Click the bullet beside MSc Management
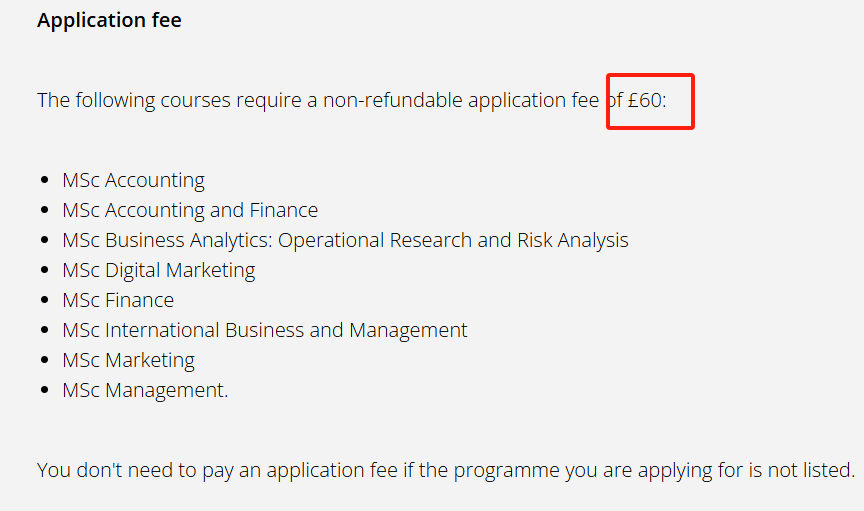This screenshot has height=511, width=864. pyautogui.click(x=44, y=391)
